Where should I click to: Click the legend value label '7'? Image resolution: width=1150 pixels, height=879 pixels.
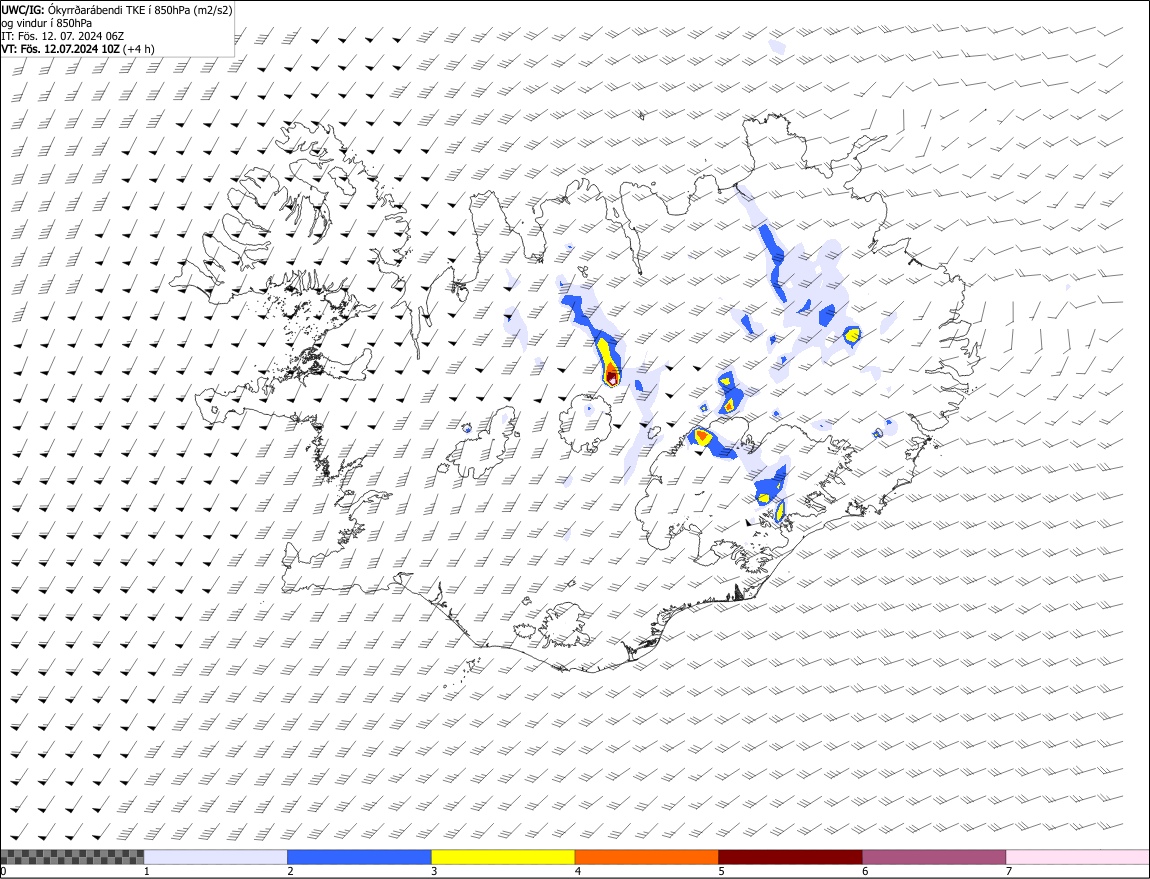tap(1009, 872)
